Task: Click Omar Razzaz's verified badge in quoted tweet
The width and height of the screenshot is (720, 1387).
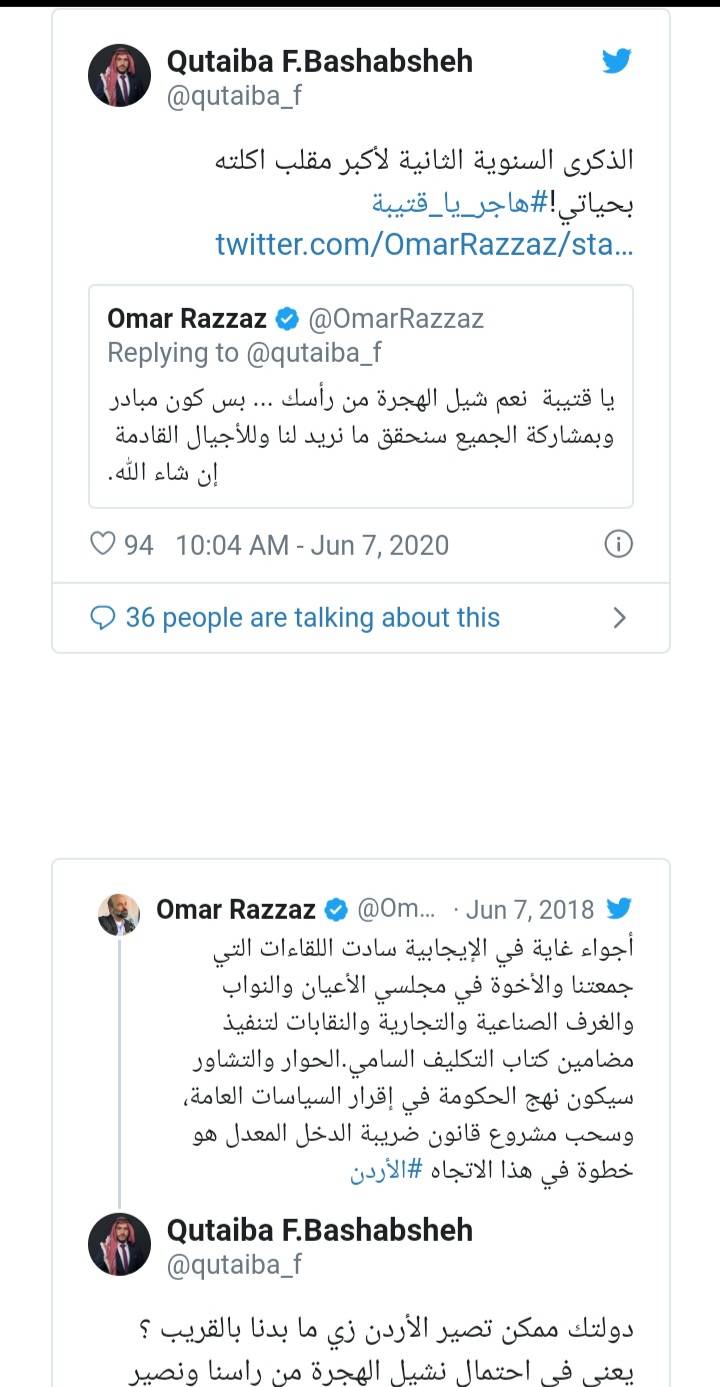Action: [x=287, y=319]
